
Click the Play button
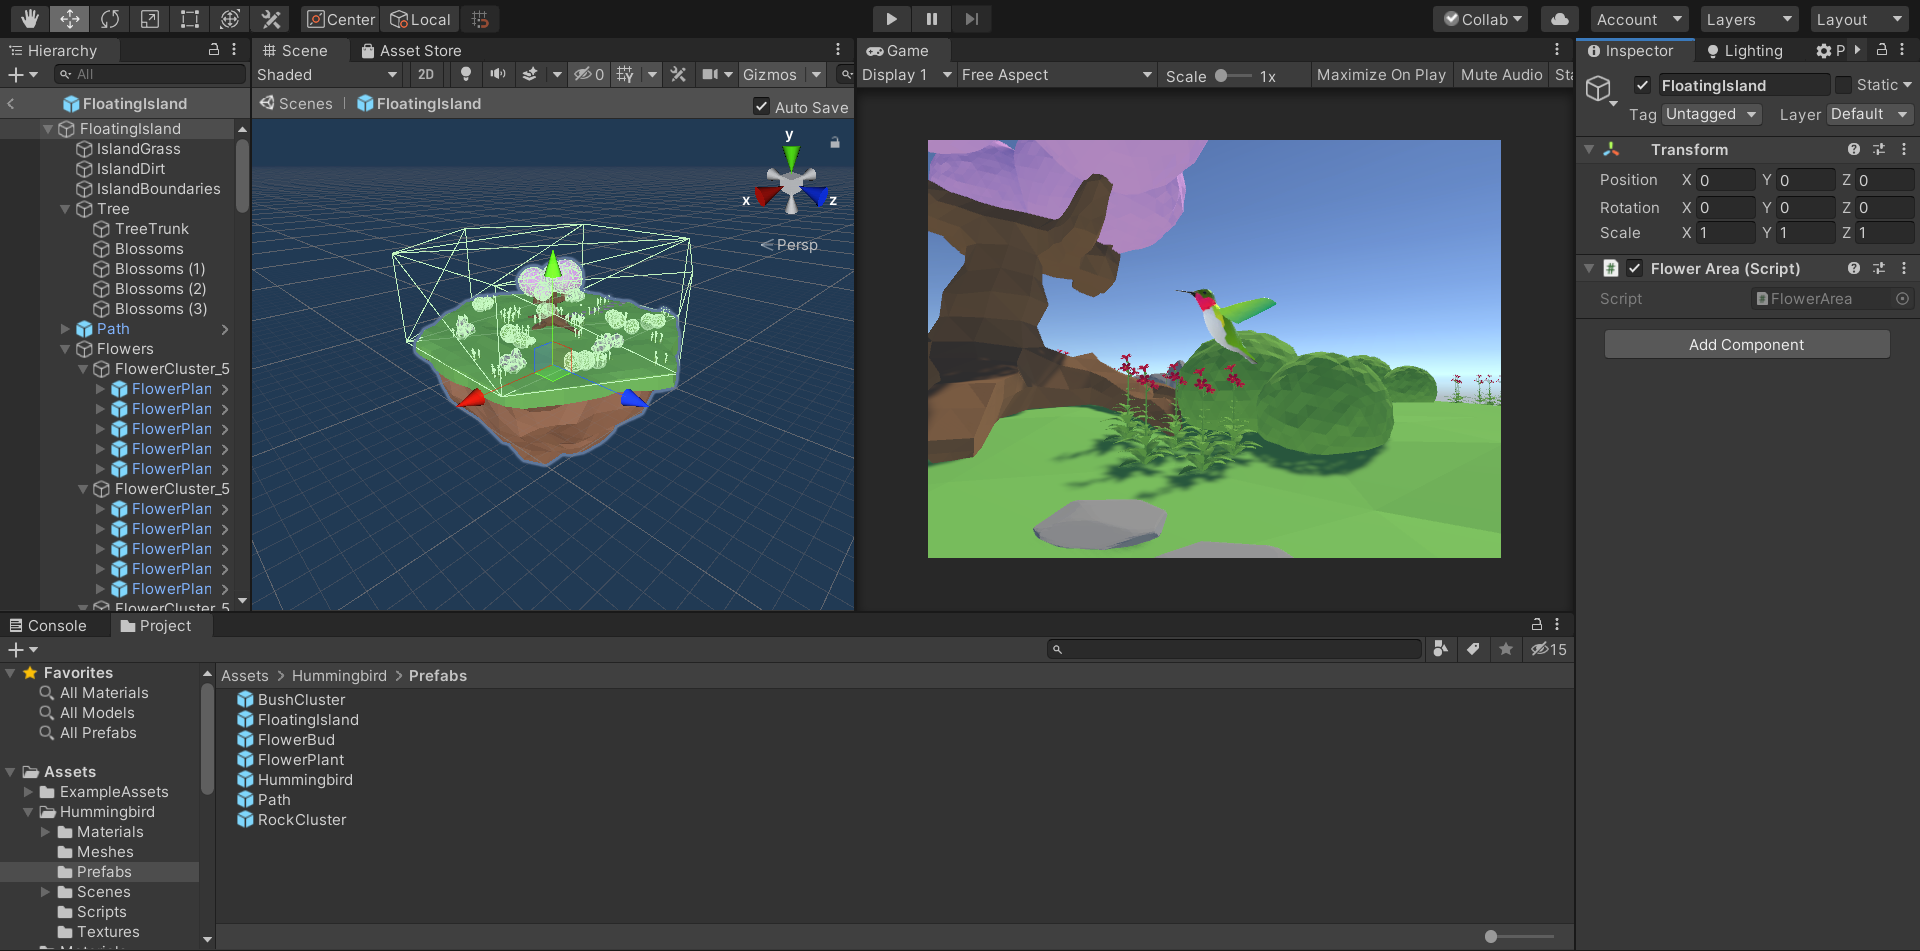pos(891,19)
